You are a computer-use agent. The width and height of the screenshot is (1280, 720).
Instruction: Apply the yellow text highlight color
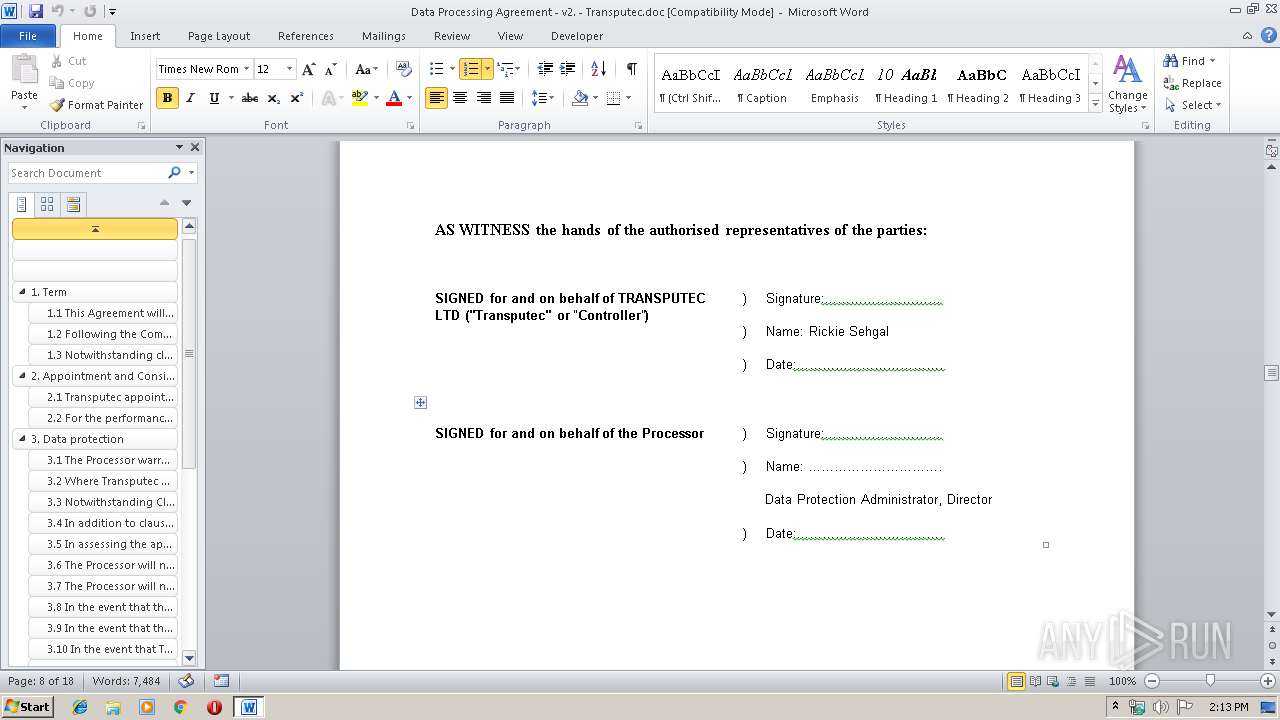[360, 98]
